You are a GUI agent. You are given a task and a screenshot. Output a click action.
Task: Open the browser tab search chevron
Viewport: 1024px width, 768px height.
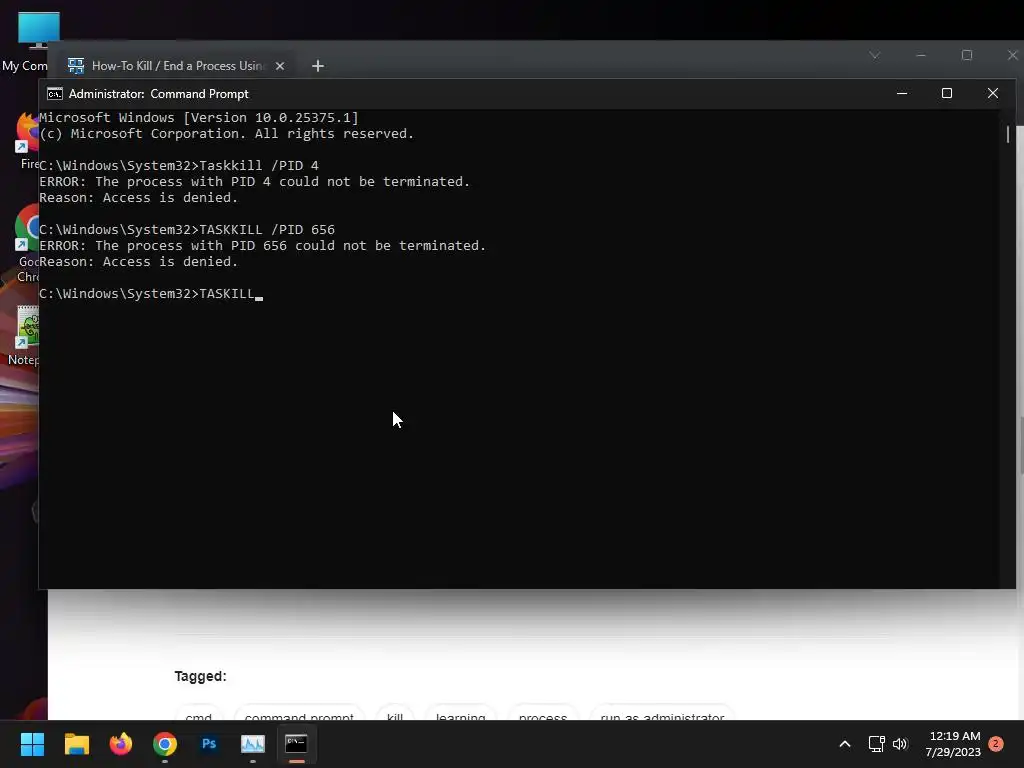(874, 56)
